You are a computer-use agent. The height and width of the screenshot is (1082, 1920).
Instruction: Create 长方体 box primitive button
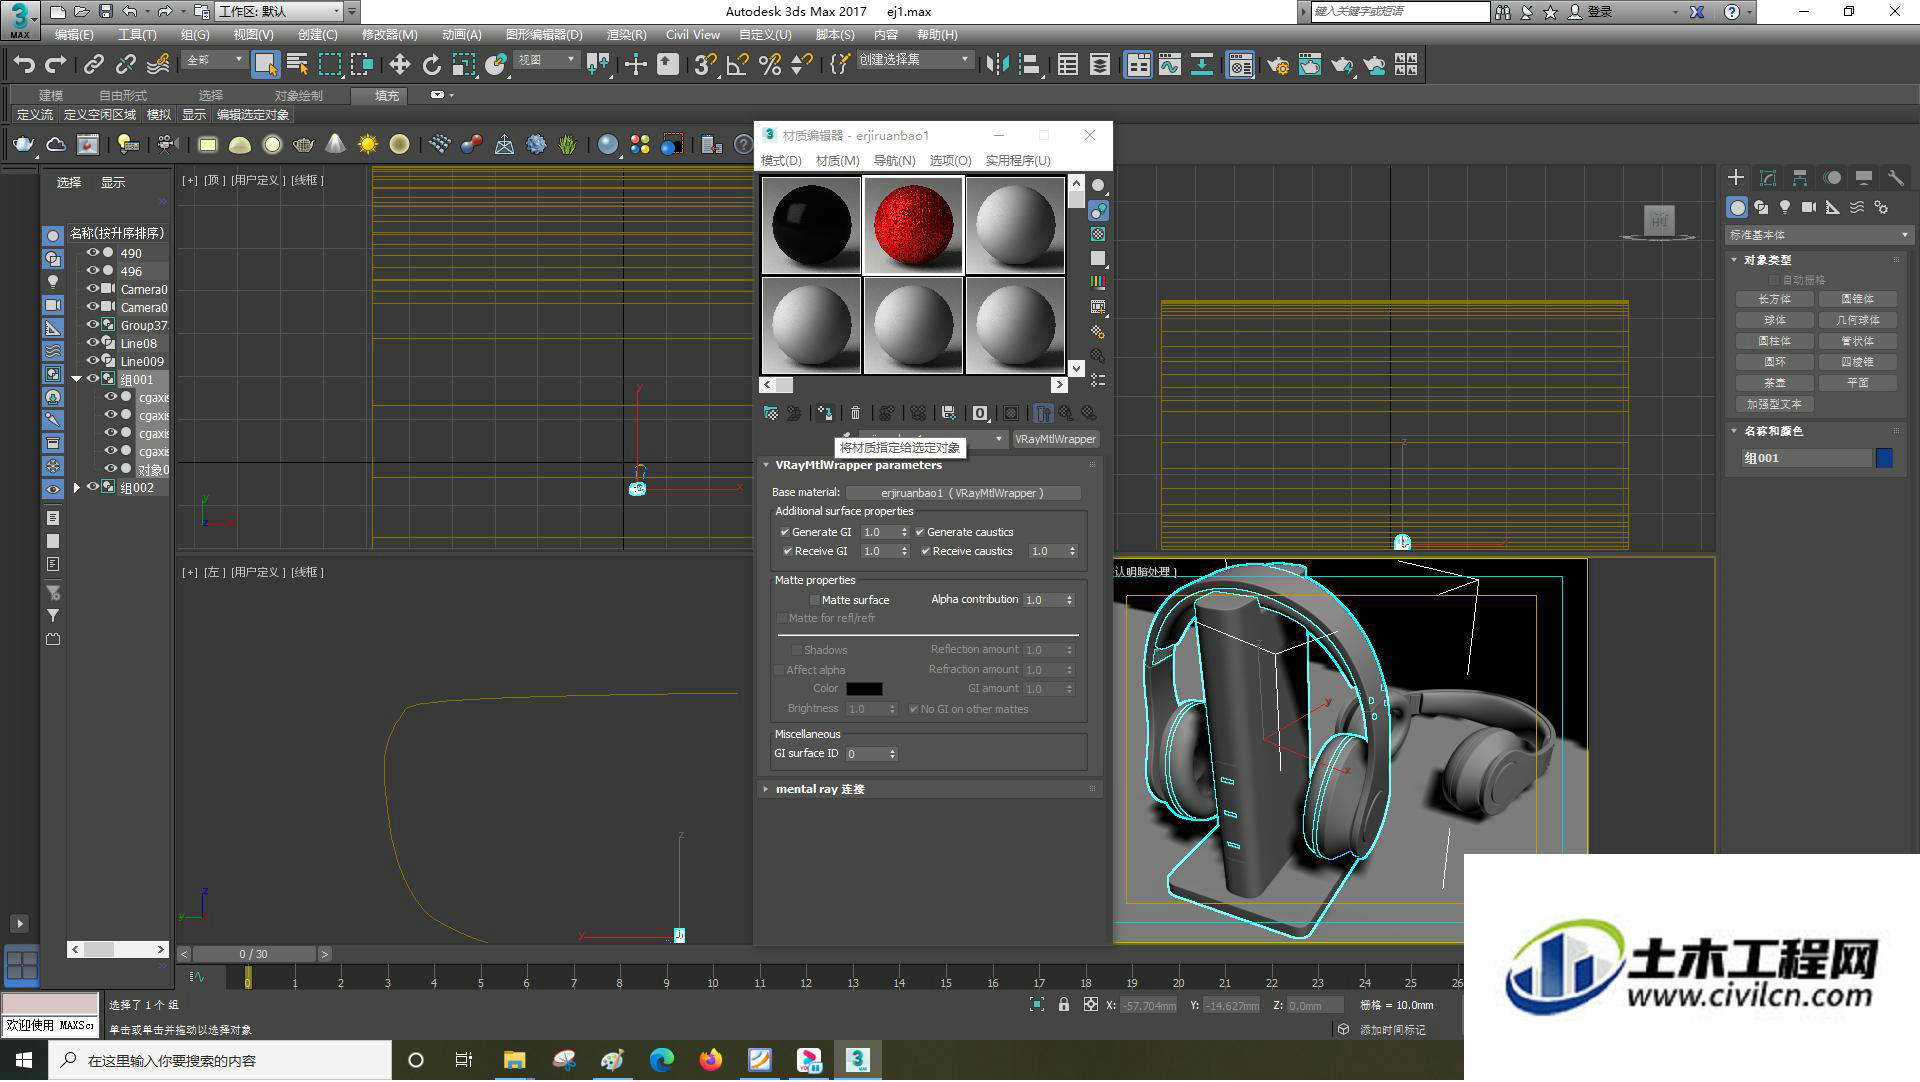pyautogui.click(x=1774, y=300)
